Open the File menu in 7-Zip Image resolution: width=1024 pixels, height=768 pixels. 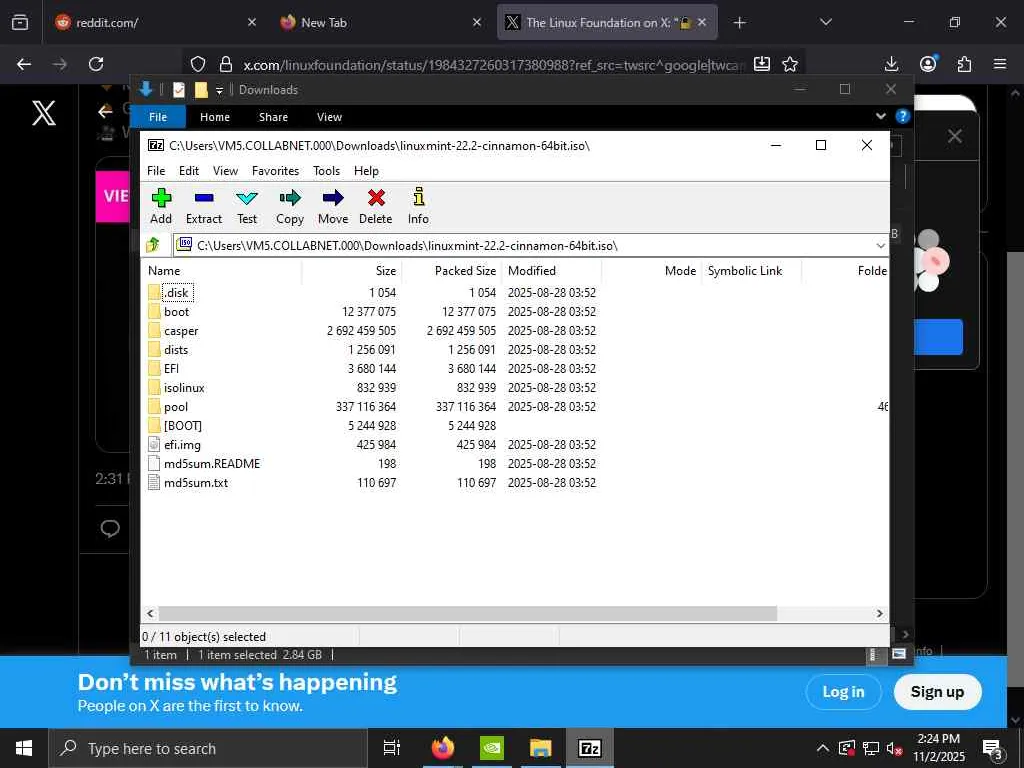[156, 170]
